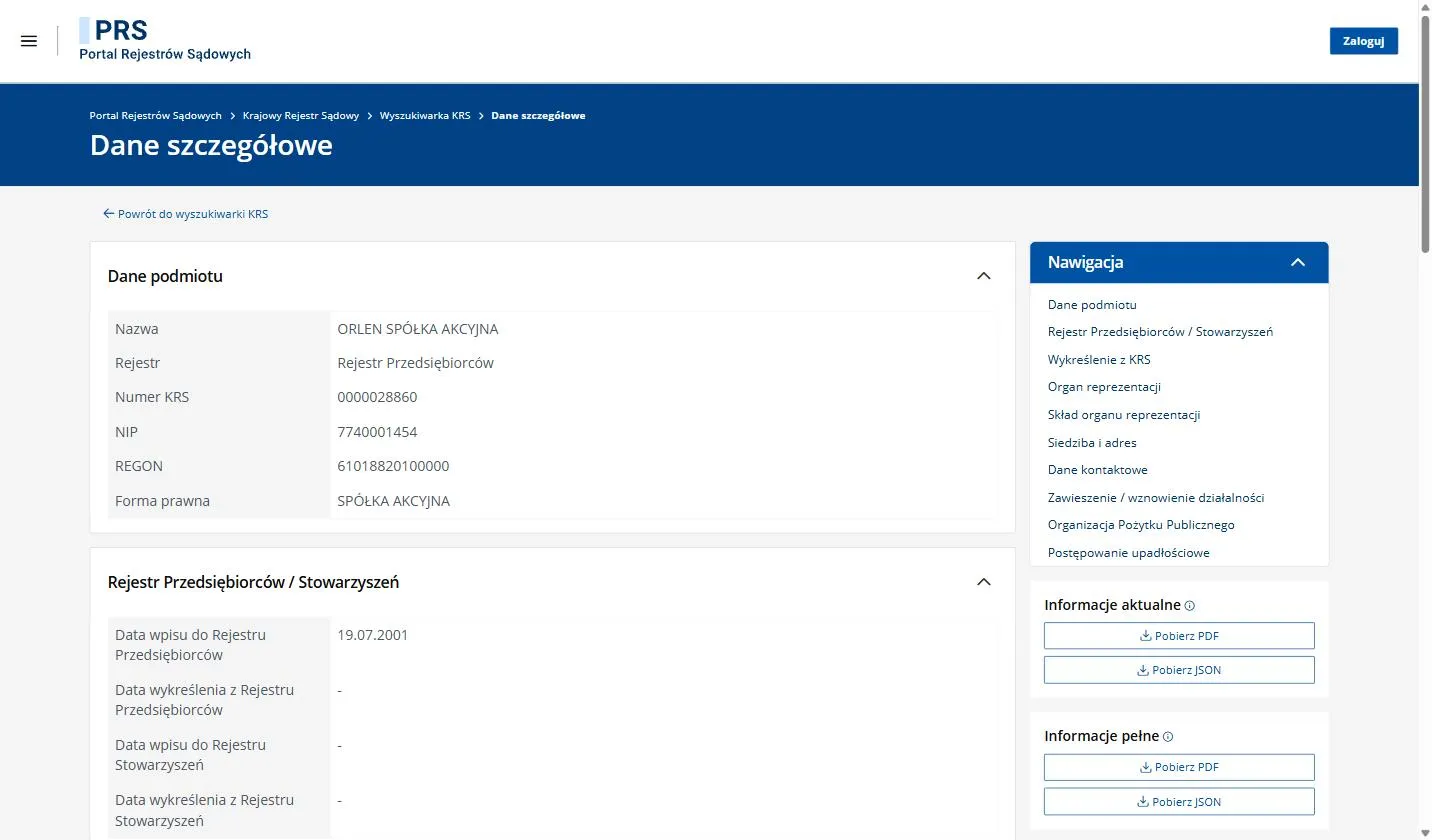Open Portal Rejestrów Sądowych breadcrumb
Viewport: 1432px width, 840px height.
pyautogui.click(x=155, y=116)
